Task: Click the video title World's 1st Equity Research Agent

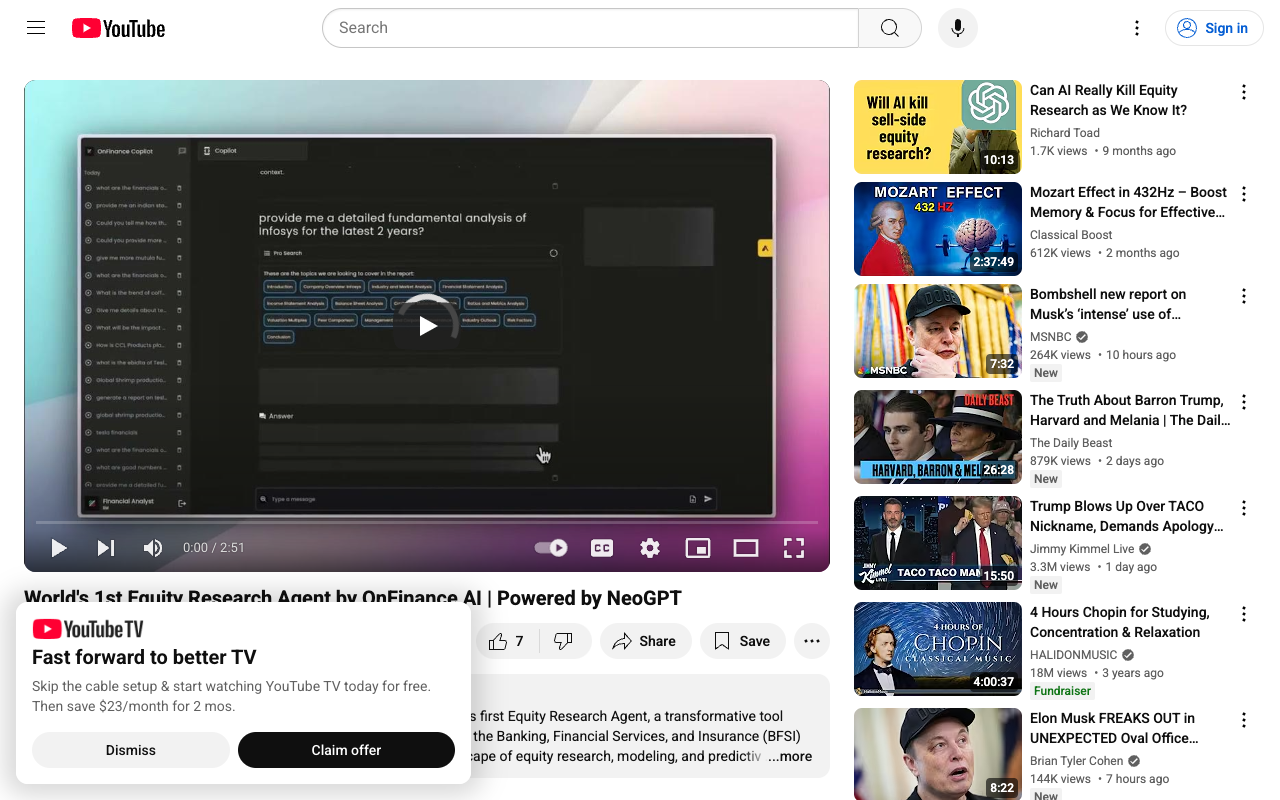Action: point(353,598)
